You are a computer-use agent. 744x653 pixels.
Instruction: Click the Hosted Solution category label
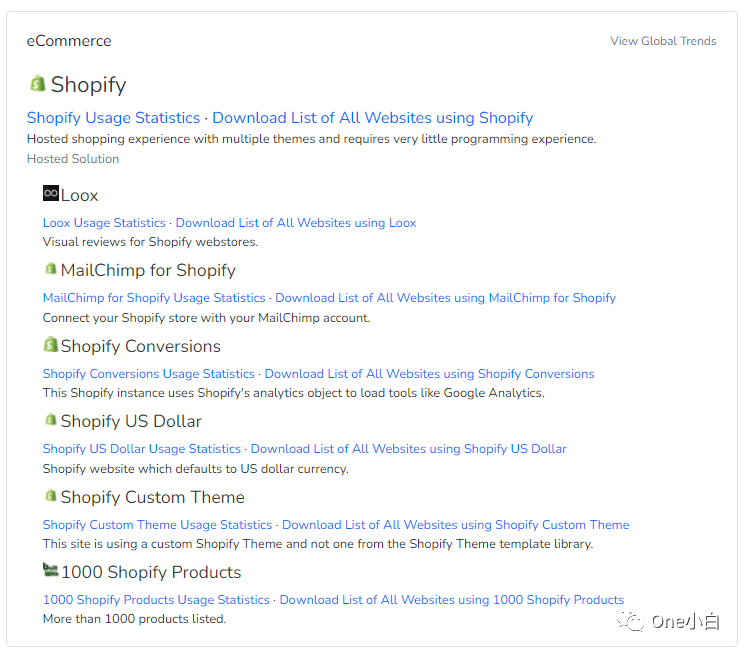click(73, 159)
